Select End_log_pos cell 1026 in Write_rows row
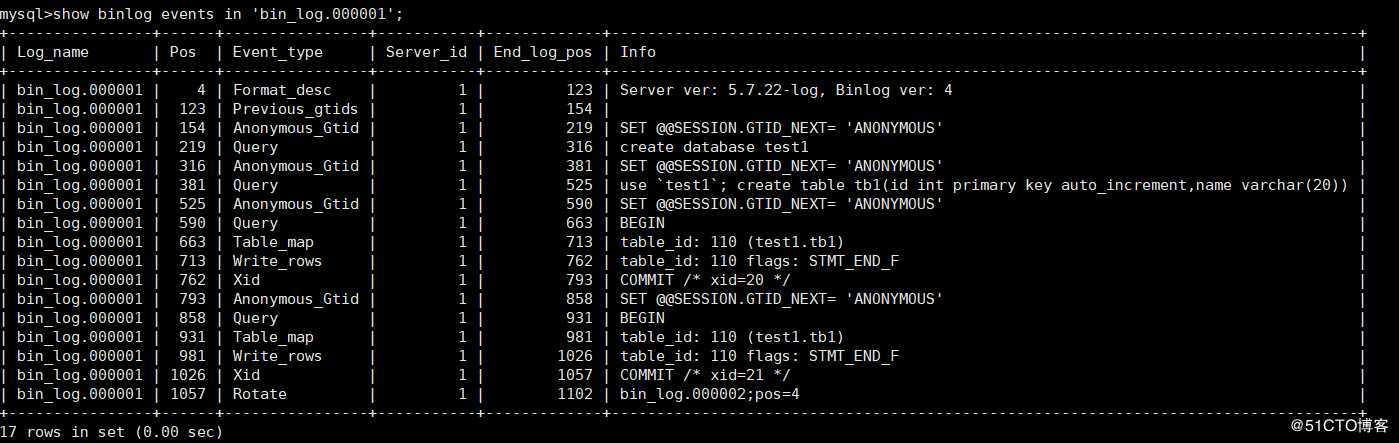The height and width of the screenshot is (443, 1399). 574,356
